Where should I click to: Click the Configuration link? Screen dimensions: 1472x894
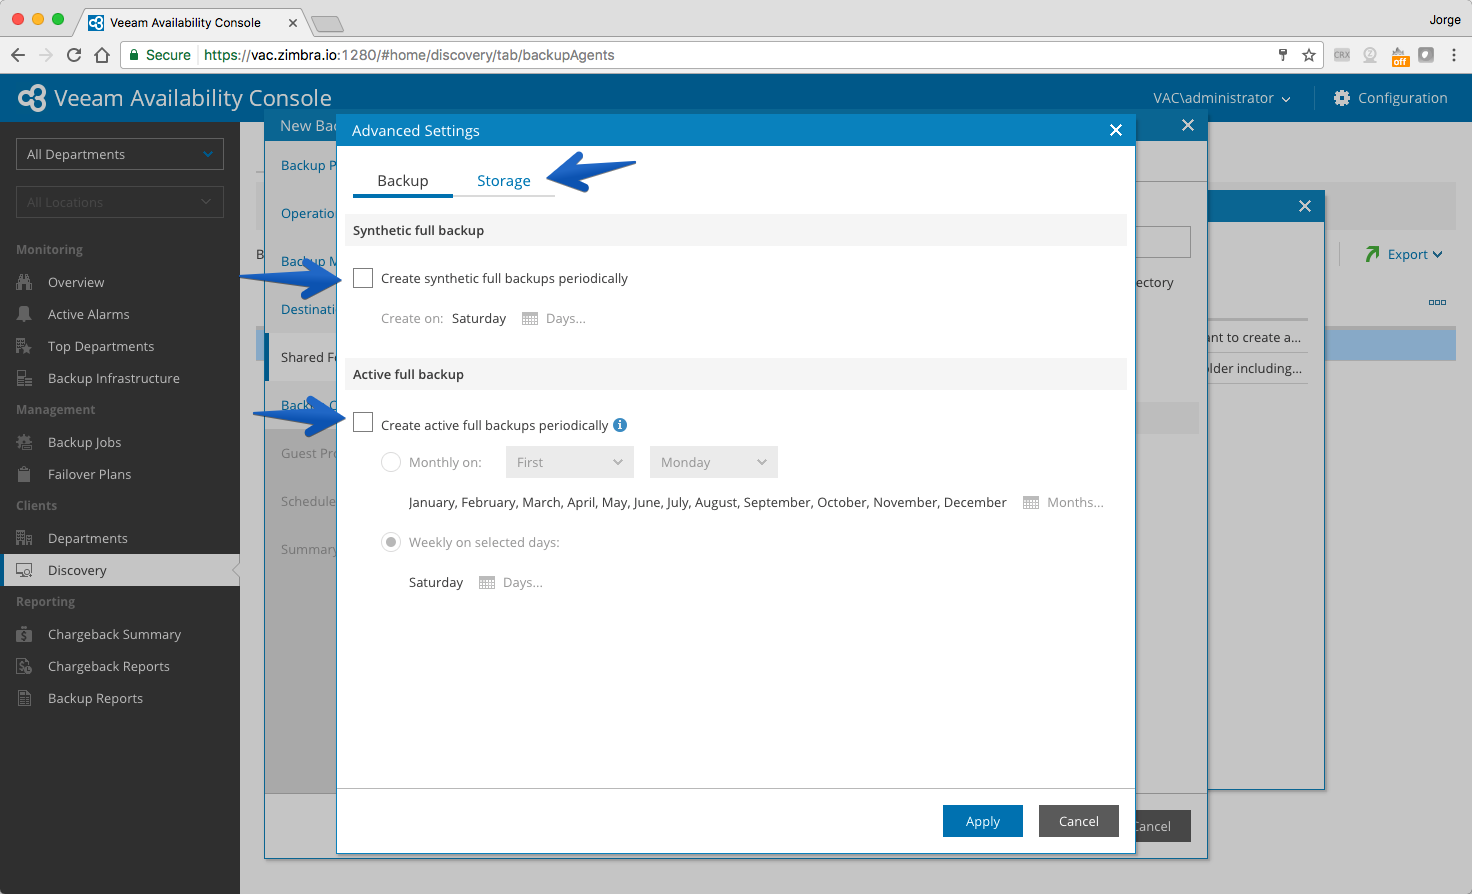[1403, 98]
